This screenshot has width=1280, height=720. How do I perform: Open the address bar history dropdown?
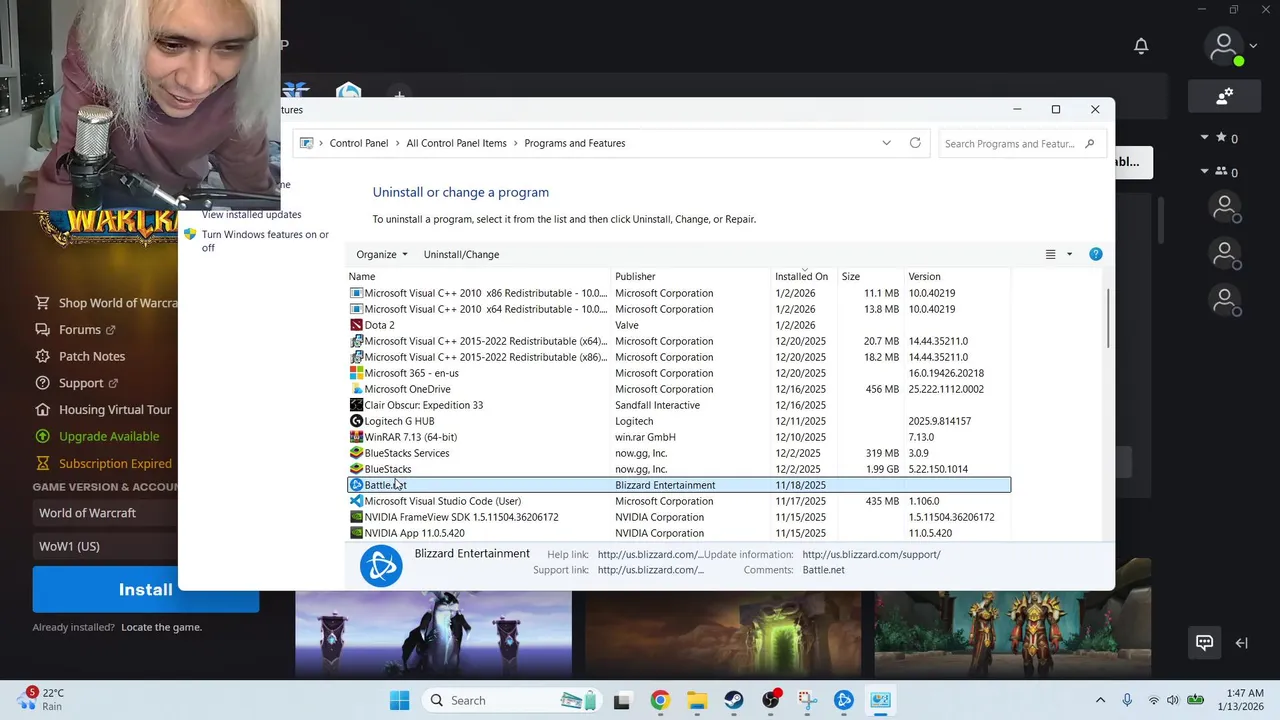point(886,143)
